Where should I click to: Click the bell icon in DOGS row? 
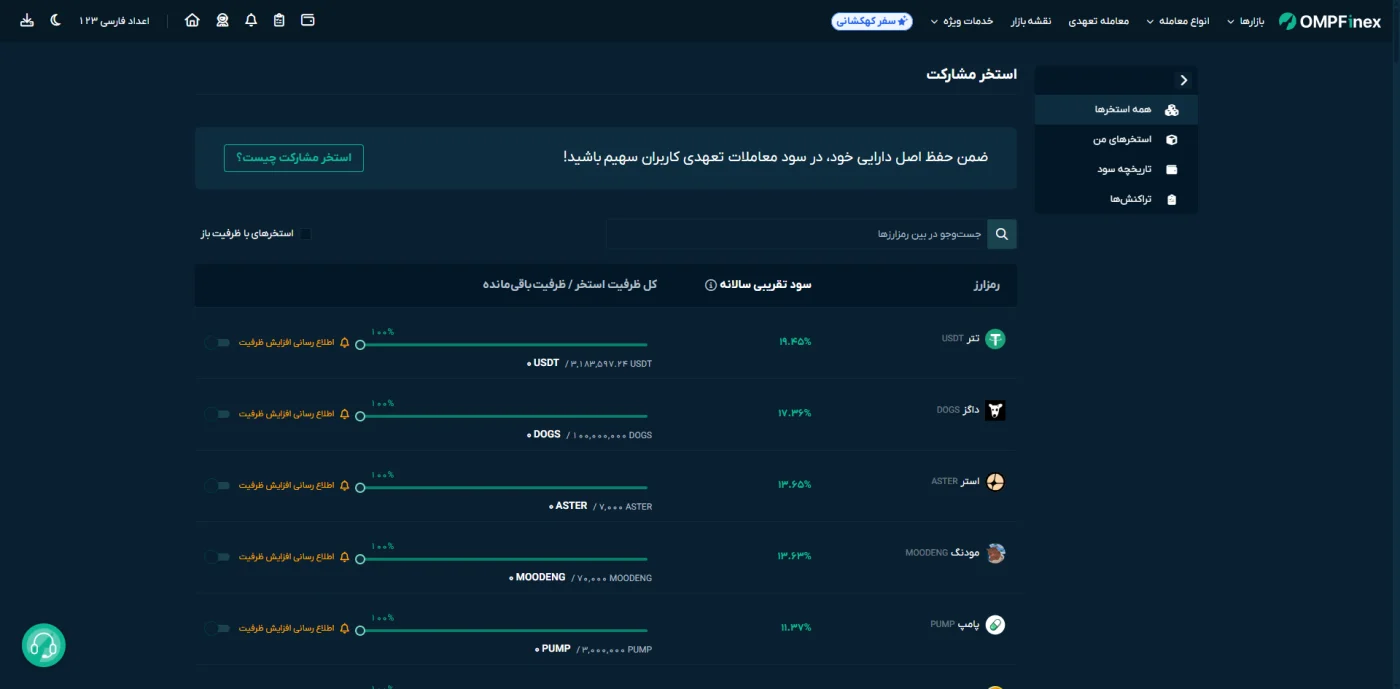tap(345, 414)
